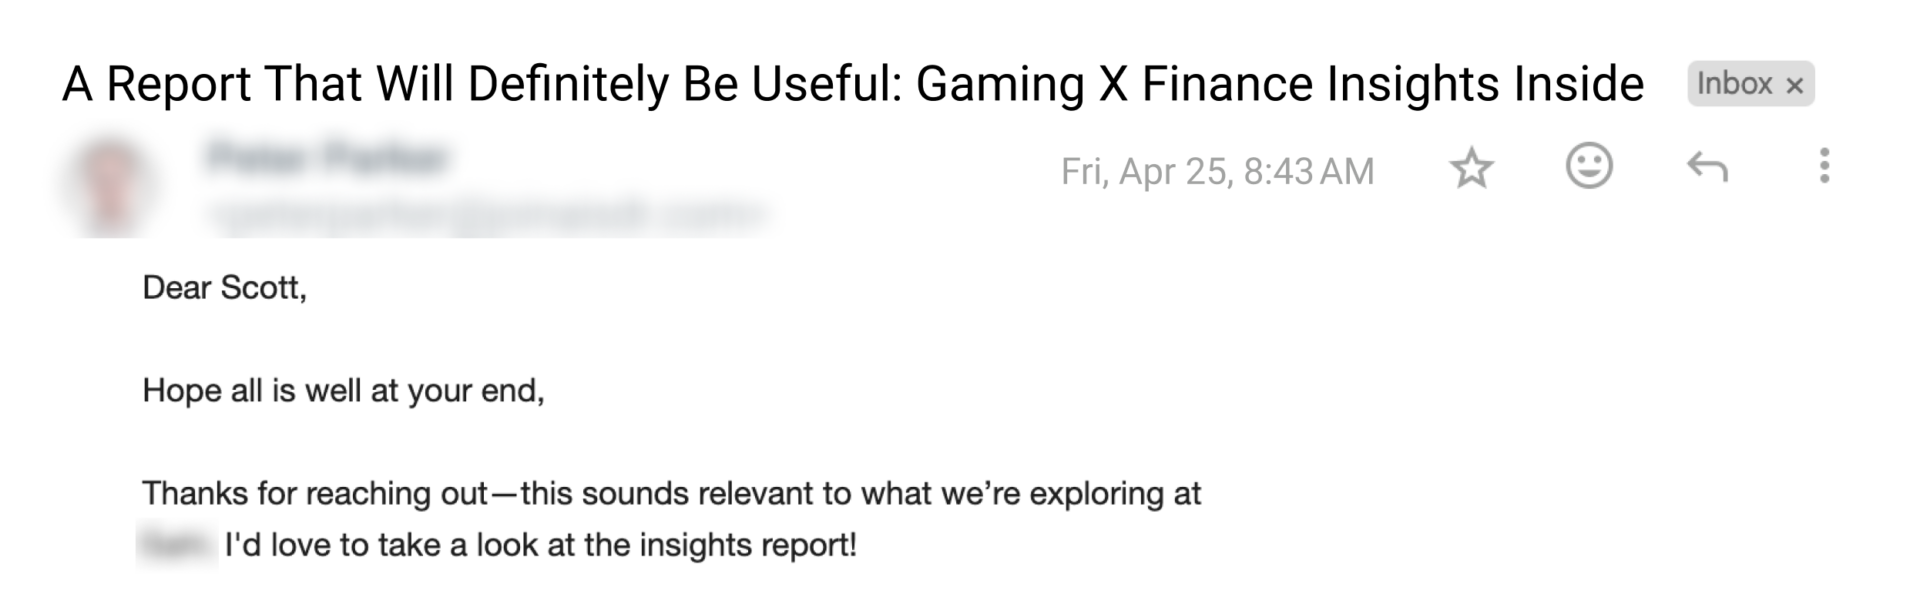
Task: Remove the Inbox label with its x
Action: 1795,86
